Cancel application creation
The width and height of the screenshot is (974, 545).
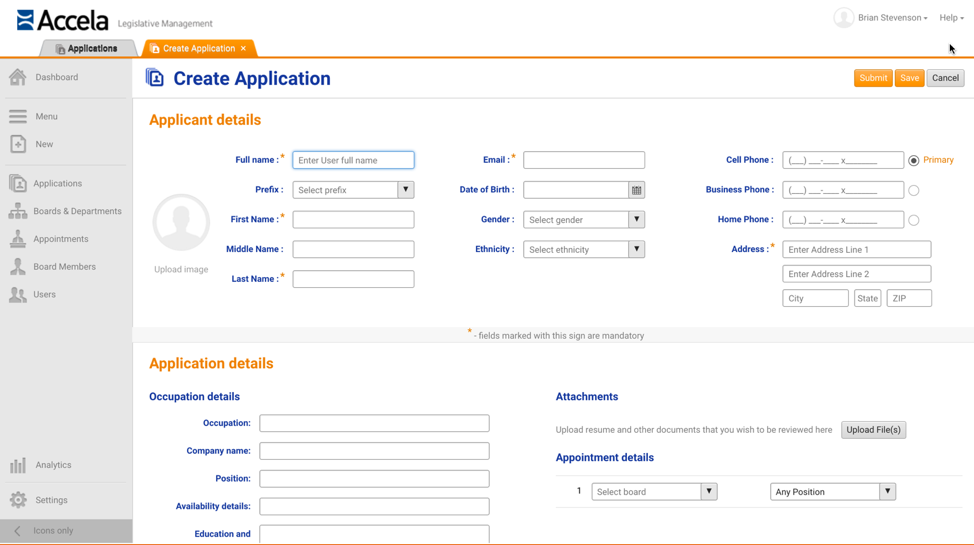[x=945, y=78]
